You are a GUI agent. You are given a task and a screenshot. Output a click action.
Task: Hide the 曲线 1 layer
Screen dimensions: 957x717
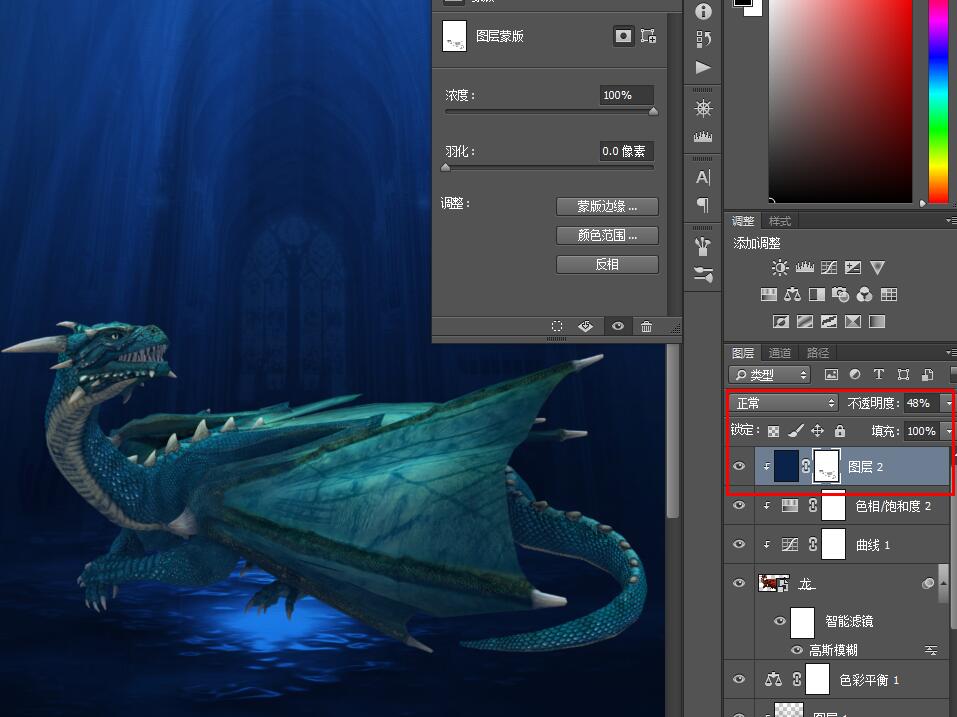[739, 544]
